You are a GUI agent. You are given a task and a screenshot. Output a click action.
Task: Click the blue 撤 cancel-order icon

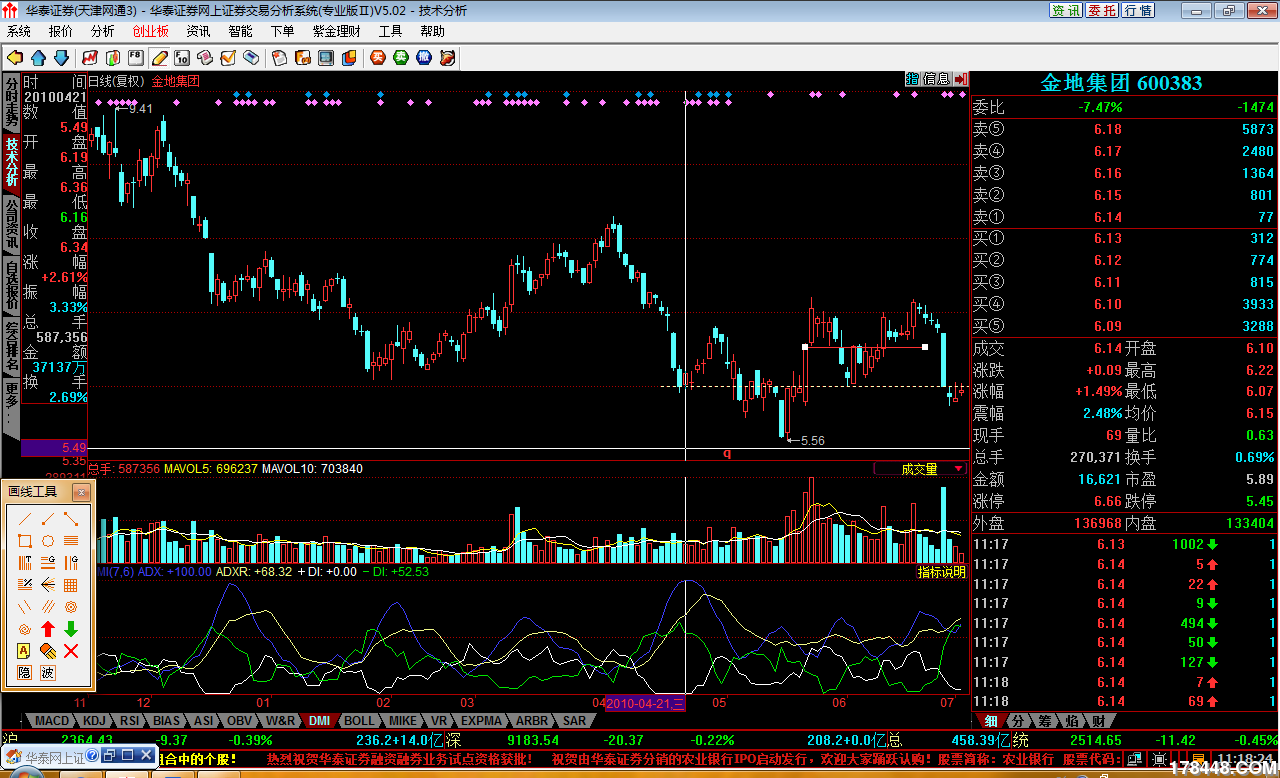[424, 57]
